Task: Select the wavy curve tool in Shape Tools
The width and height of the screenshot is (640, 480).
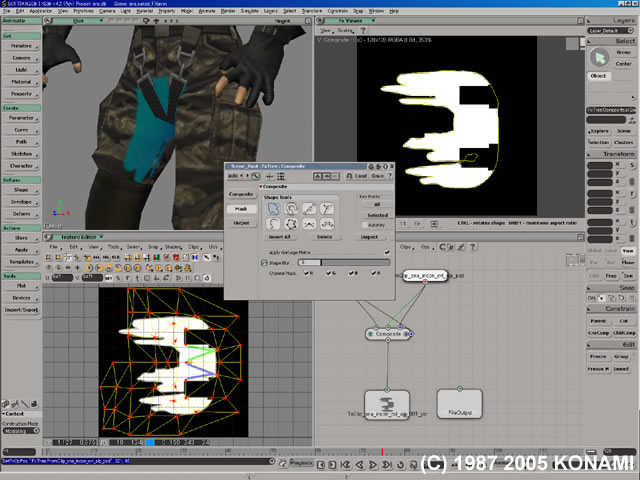Action: coord(327,224)
